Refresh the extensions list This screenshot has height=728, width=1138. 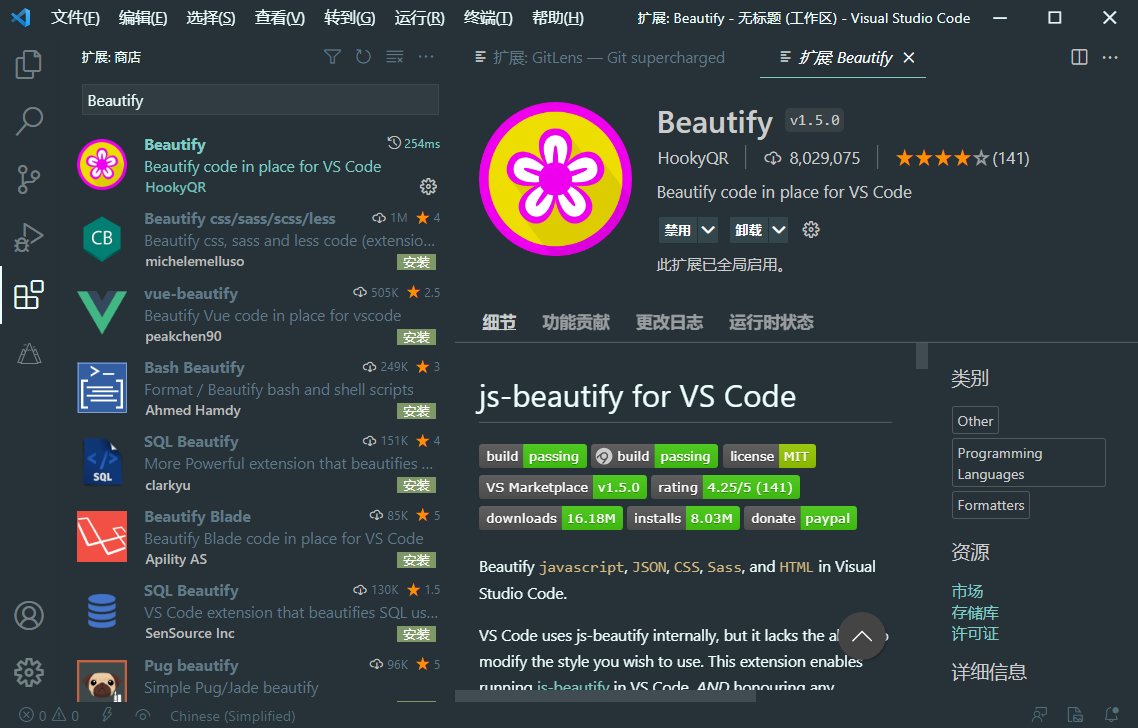click(363, 57)
